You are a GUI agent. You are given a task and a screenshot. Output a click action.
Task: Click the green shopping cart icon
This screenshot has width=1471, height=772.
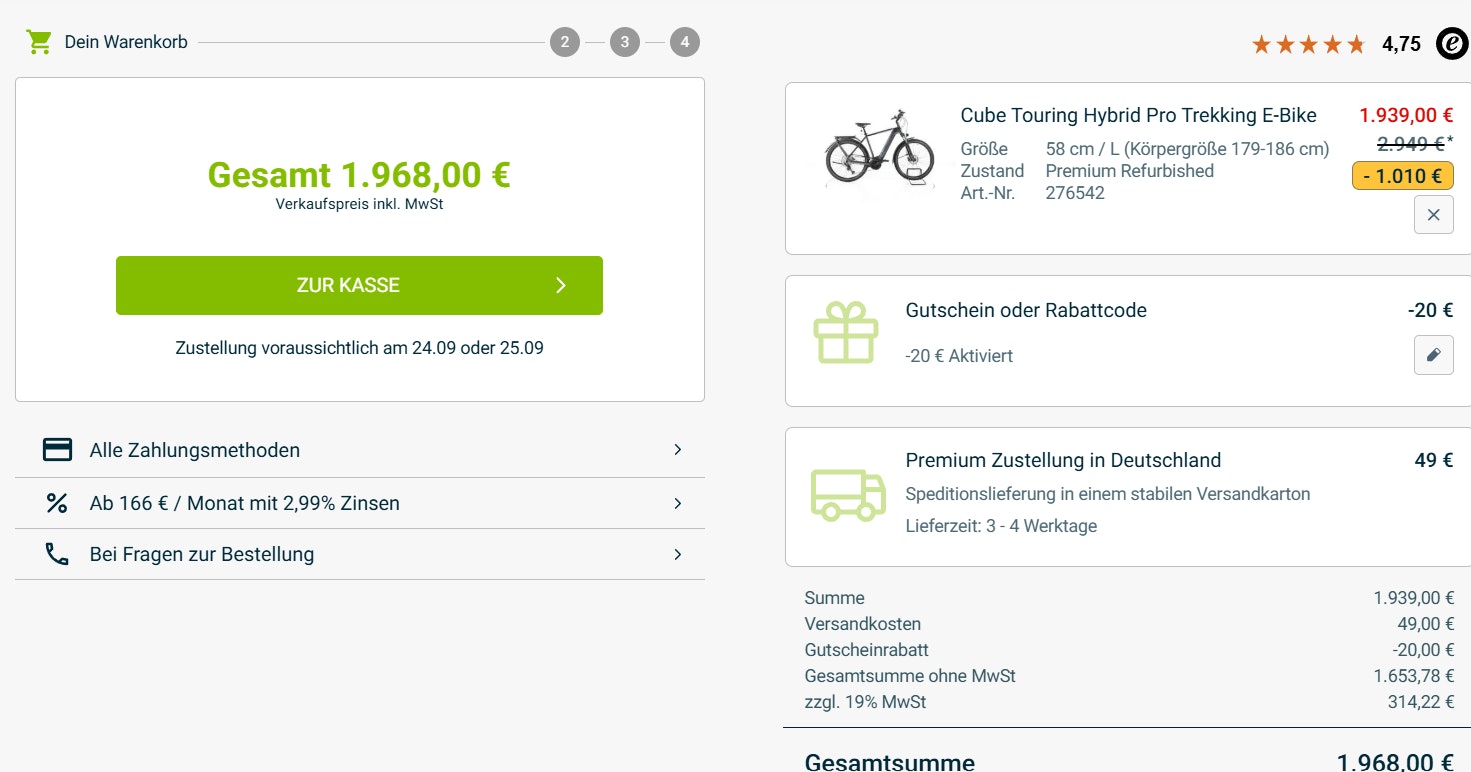pyautogui.click(x=37, y=41)
